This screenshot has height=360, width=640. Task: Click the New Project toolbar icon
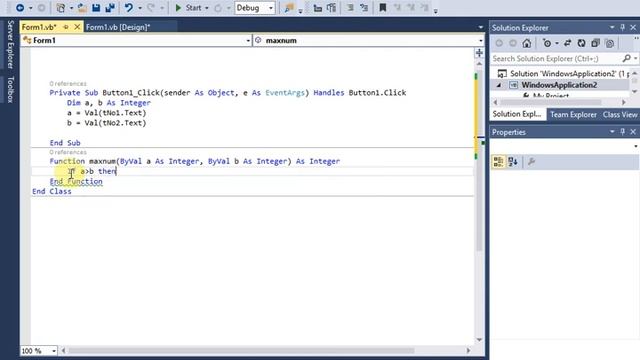click(60, 8)
